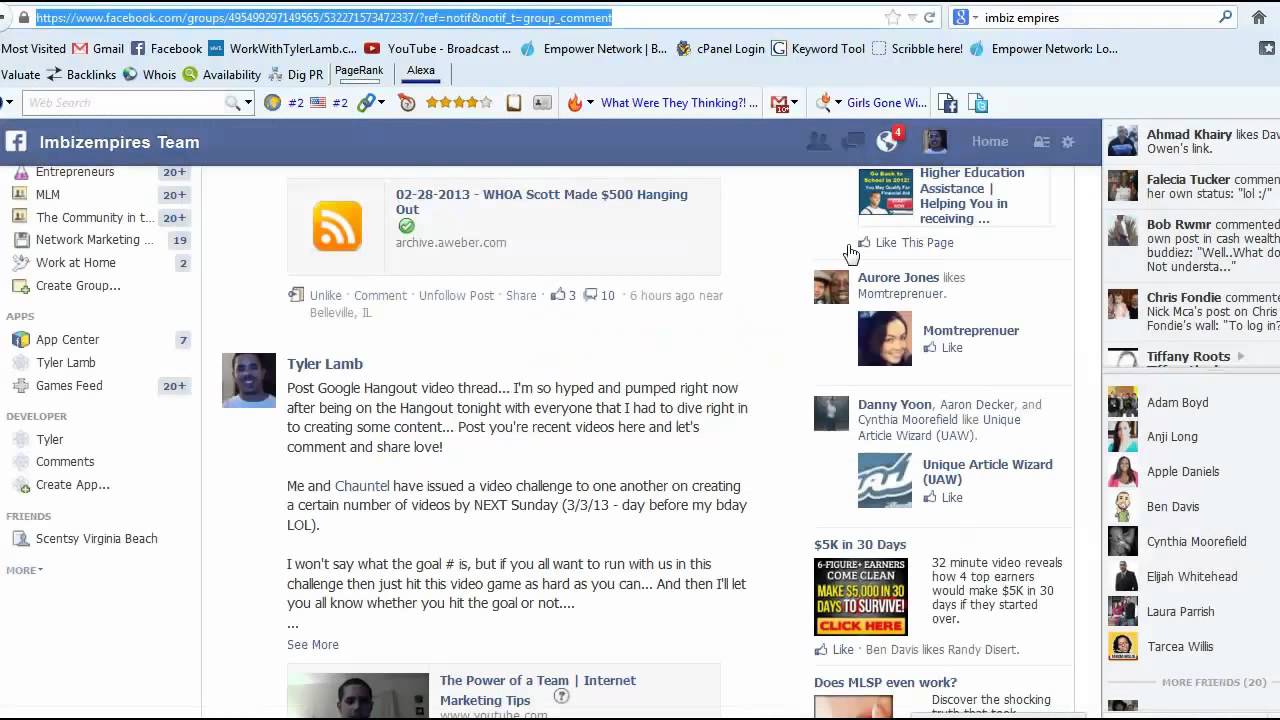Click Backlinks in SEO toolbar
1280x720 pixels.
tap(81, 74)
